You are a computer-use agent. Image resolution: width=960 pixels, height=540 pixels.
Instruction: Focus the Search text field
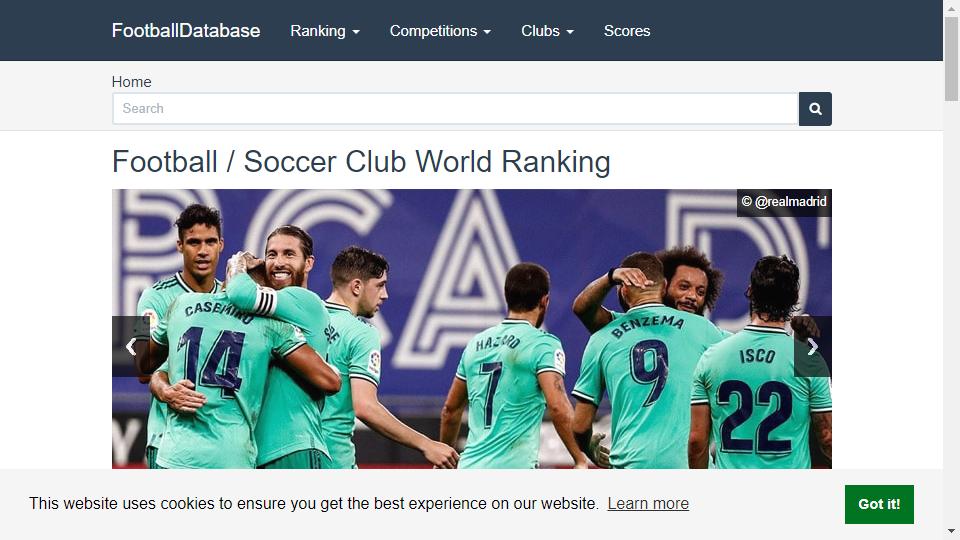[x=456, y=109]
